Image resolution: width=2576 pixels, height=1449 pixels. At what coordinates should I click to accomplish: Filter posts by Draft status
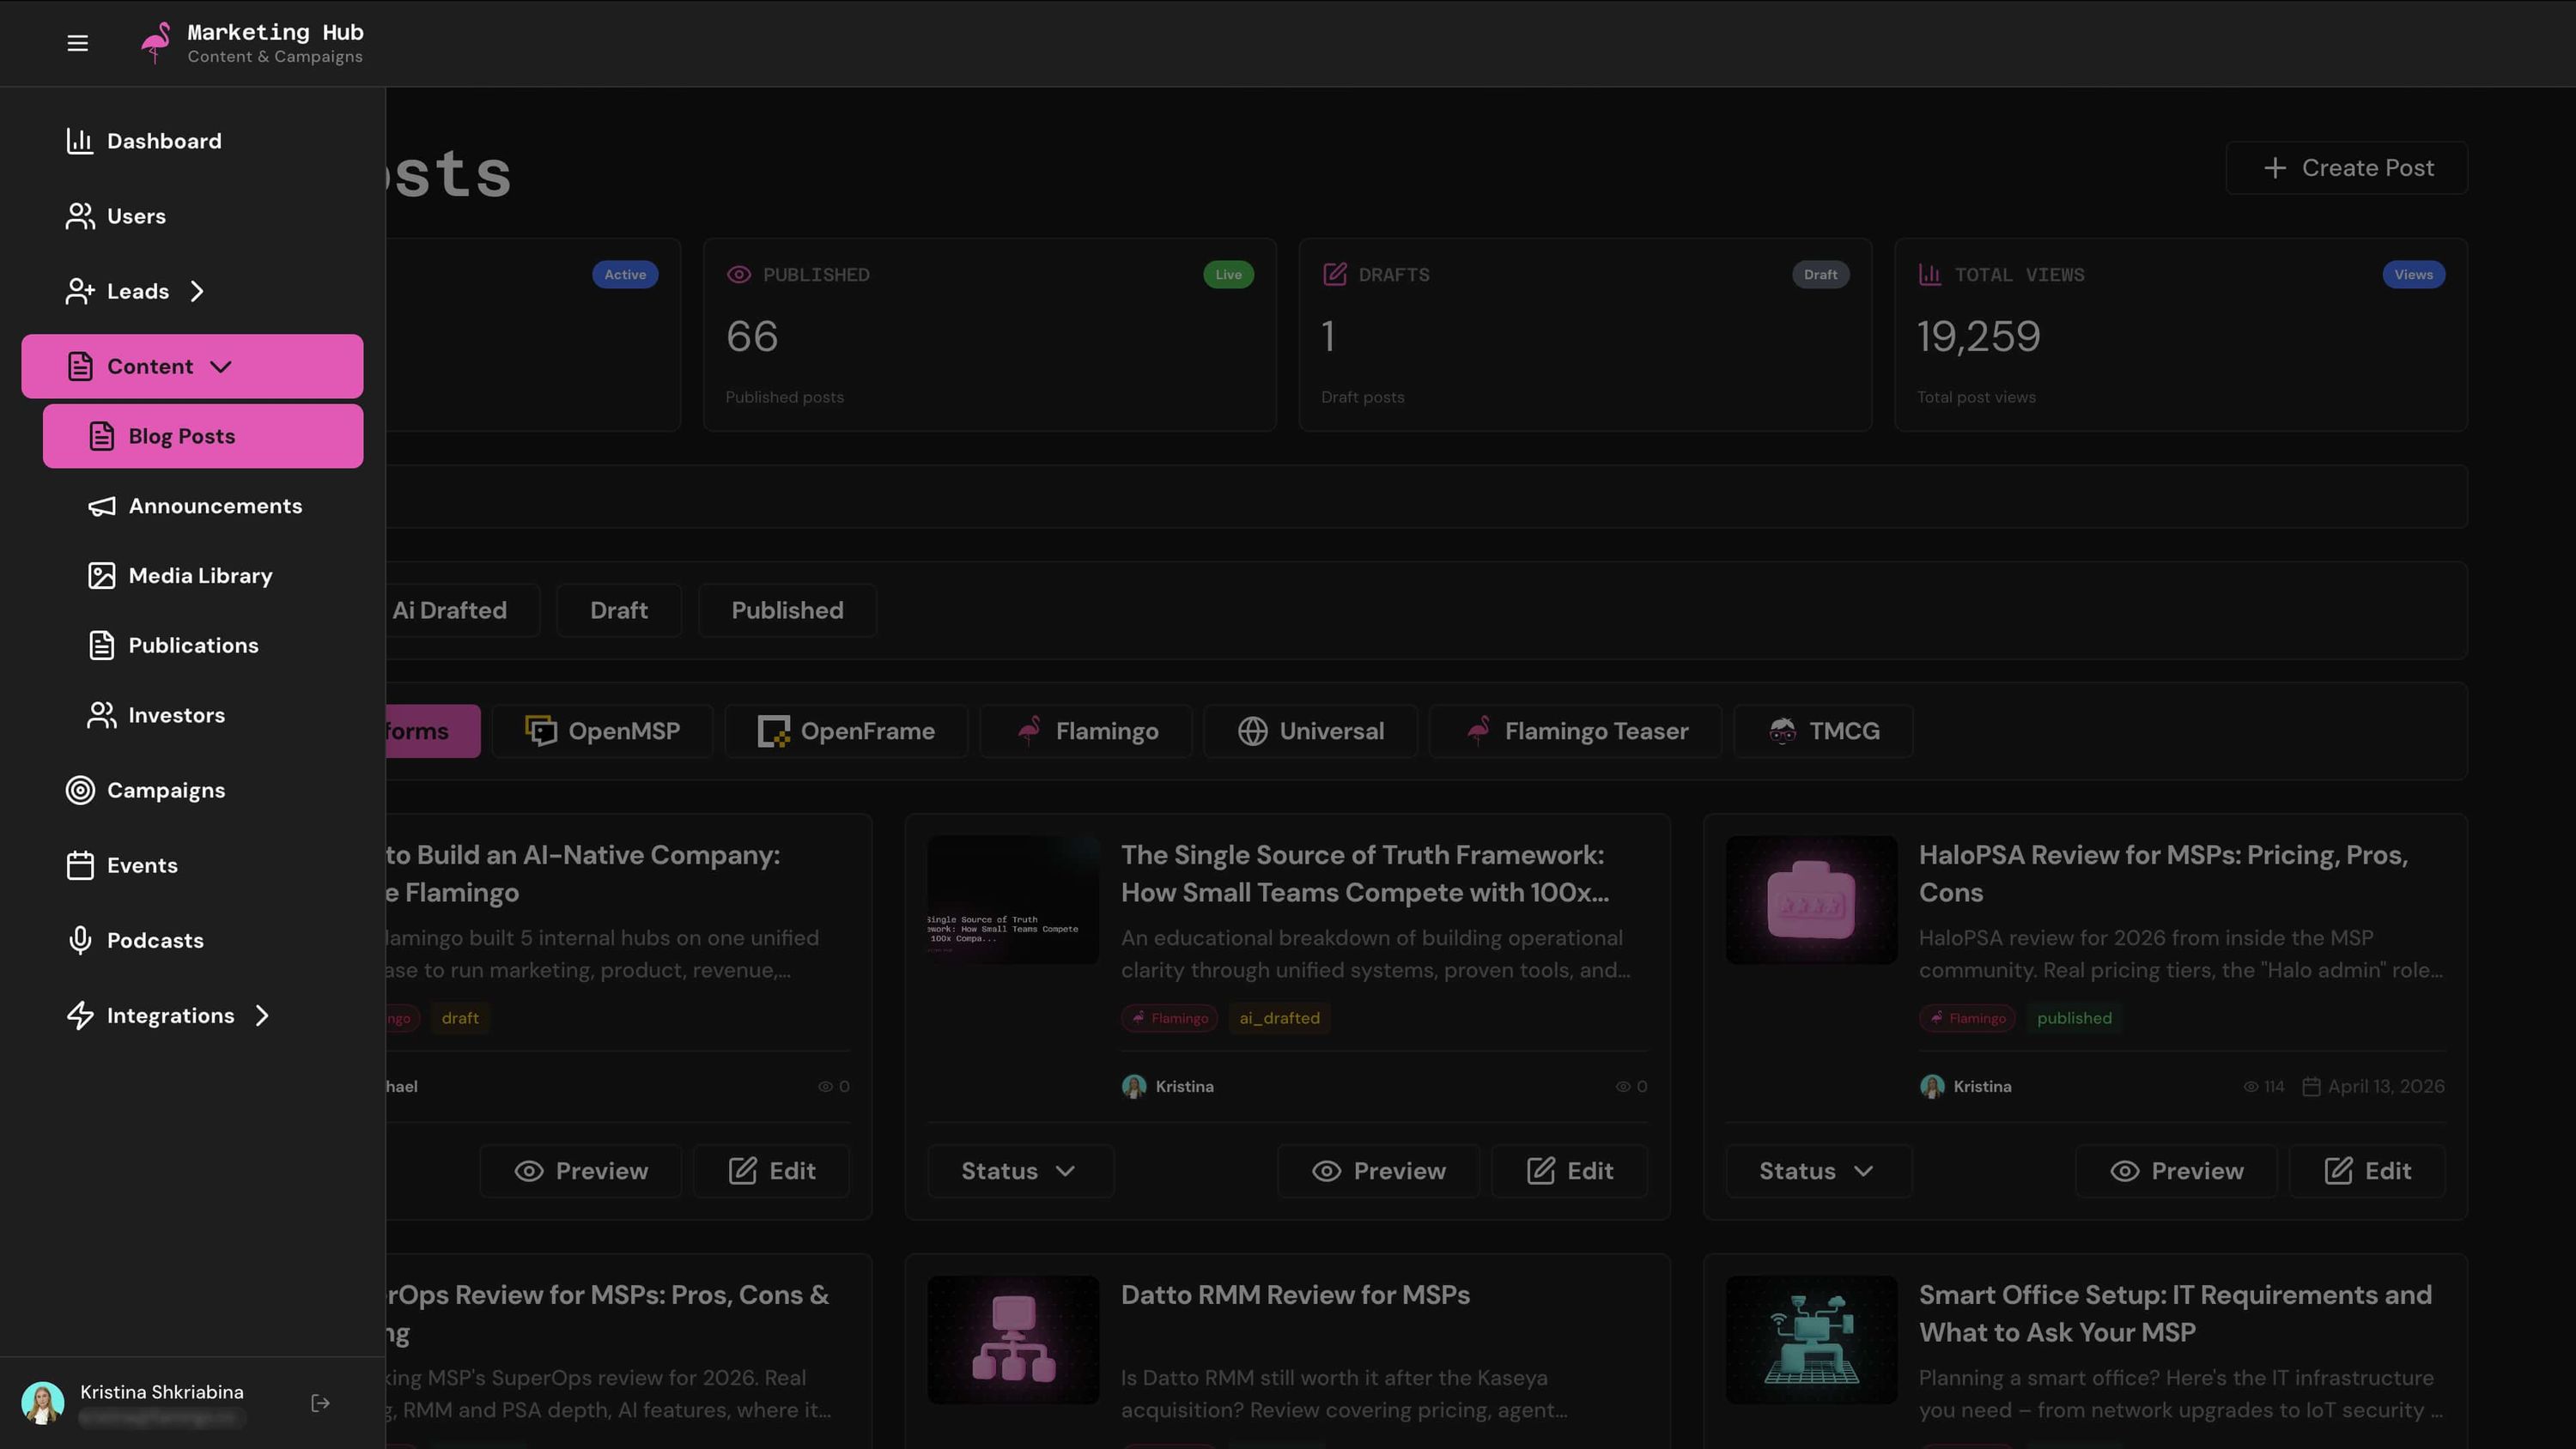[x=618, y=611]
